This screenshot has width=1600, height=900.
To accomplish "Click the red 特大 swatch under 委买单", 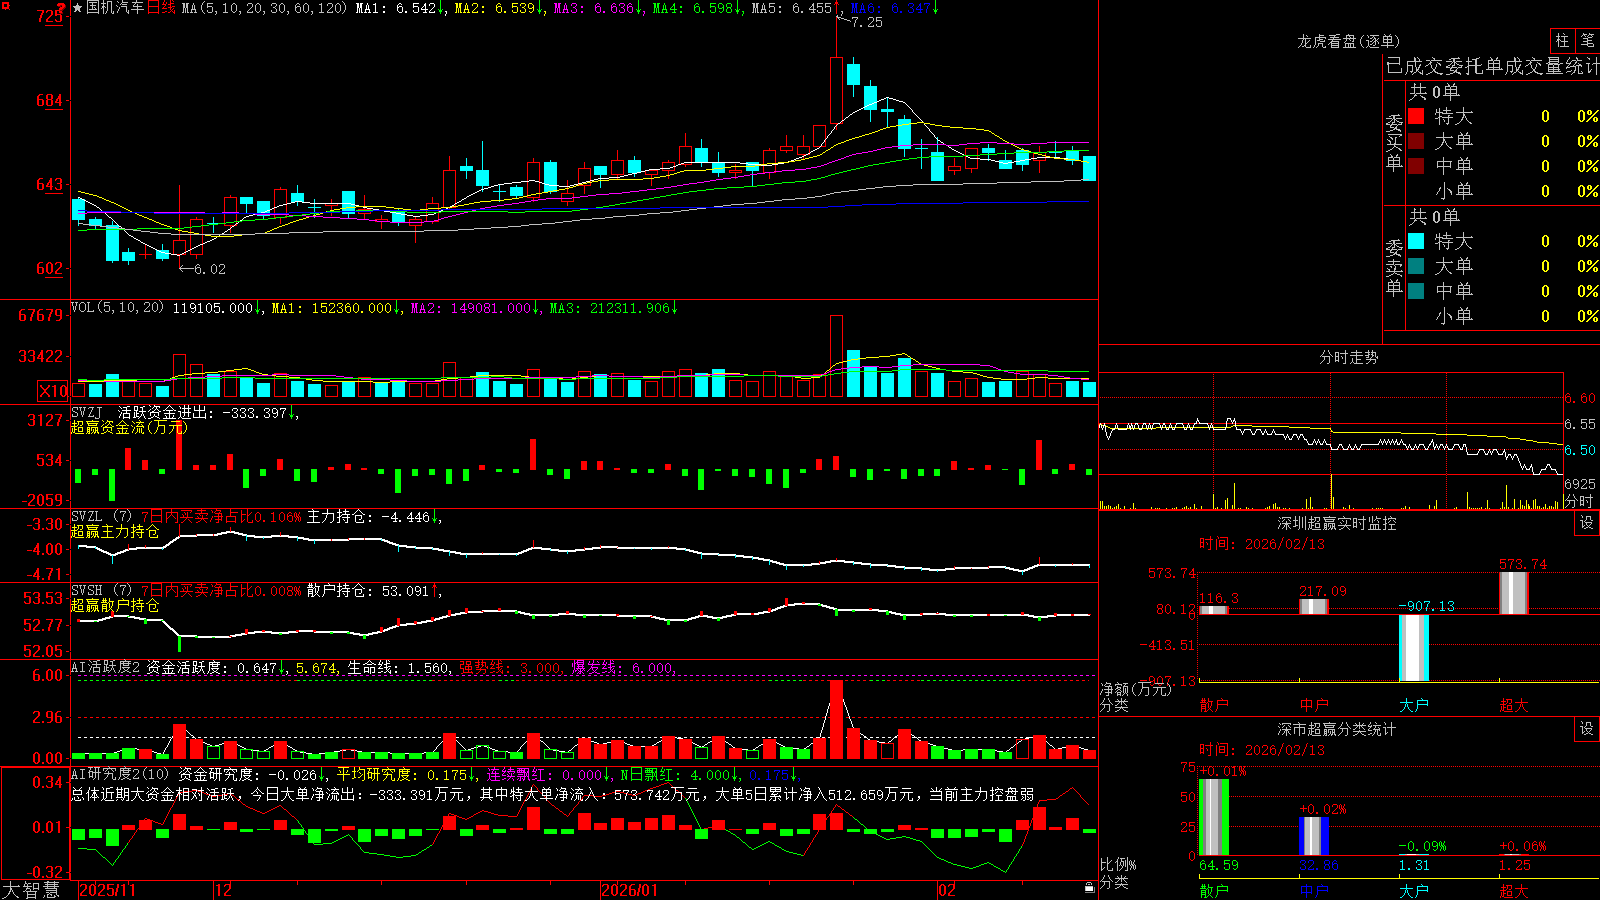I will point(1416,116).
